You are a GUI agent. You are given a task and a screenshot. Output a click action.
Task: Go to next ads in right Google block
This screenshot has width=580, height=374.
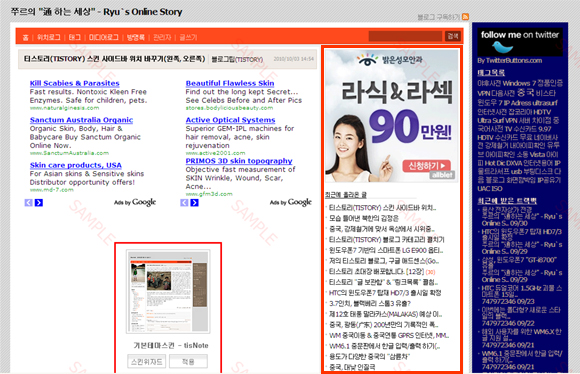point(195,202)
